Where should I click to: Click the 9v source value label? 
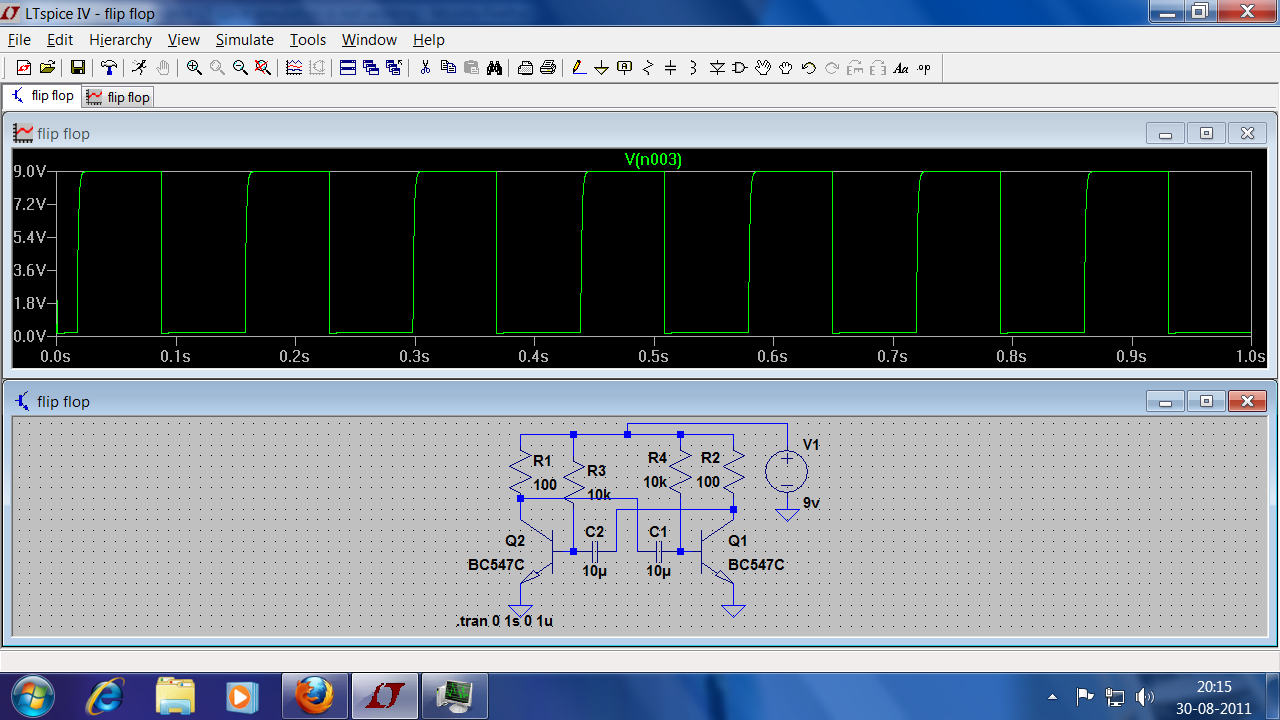tap(811, 504)
